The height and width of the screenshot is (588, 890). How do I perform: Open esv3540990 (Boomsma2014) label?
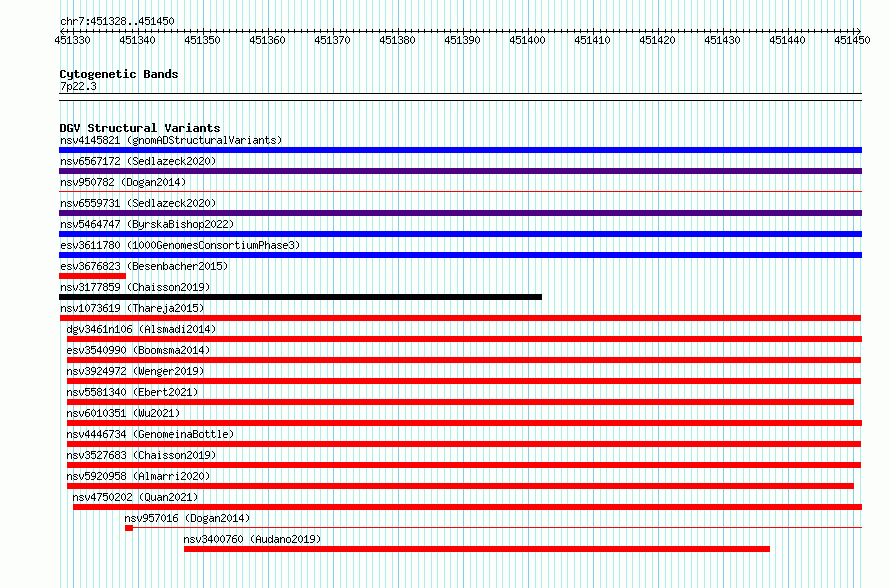tap(138, 350)
